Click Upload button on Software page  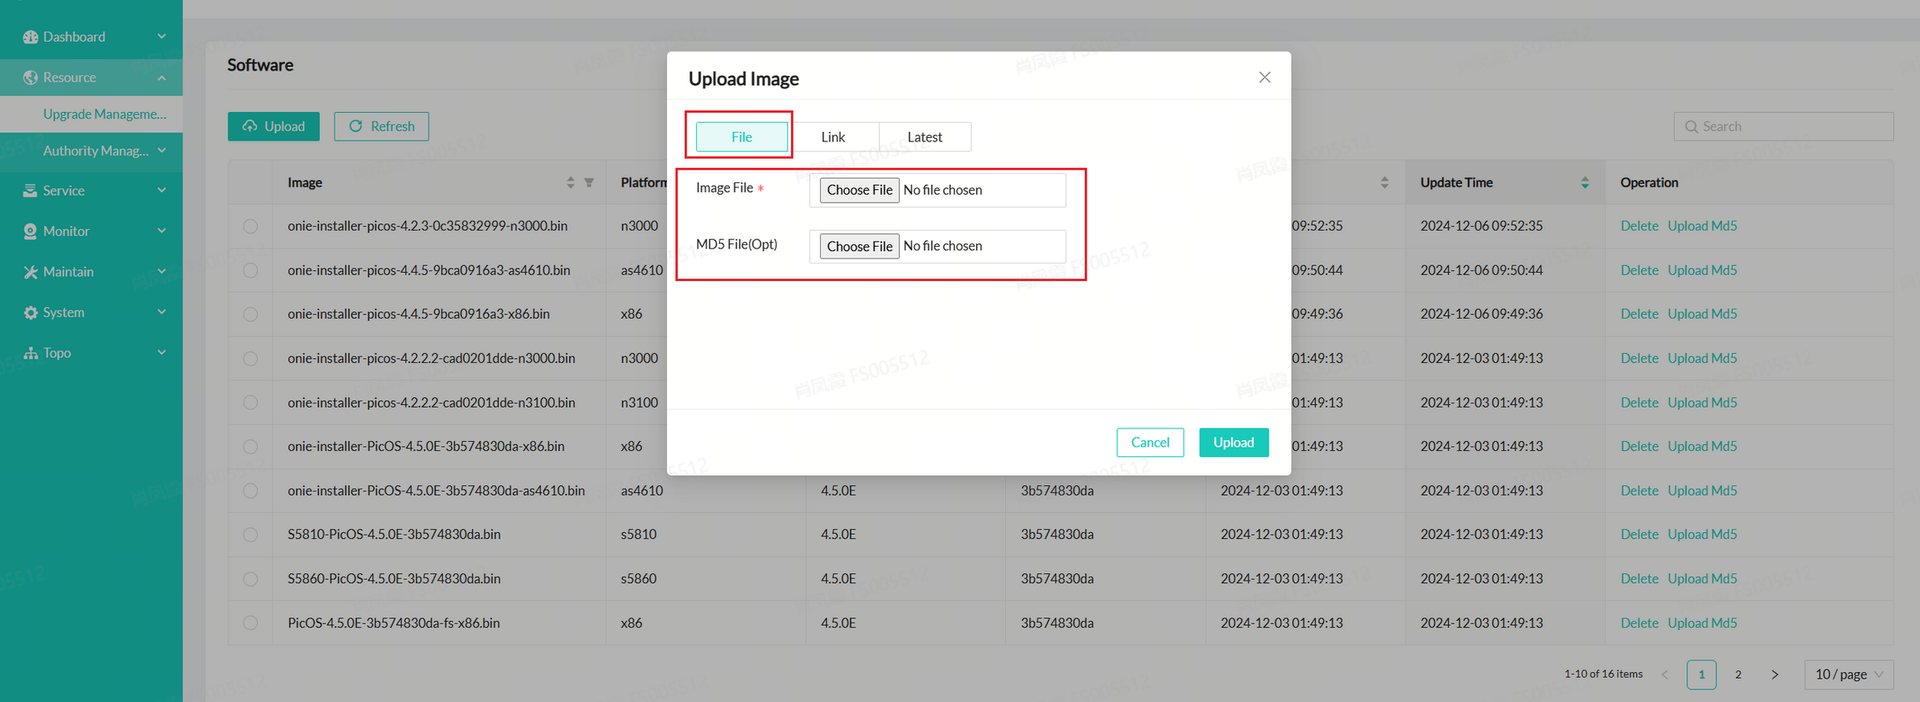click(x=274, y=126)
